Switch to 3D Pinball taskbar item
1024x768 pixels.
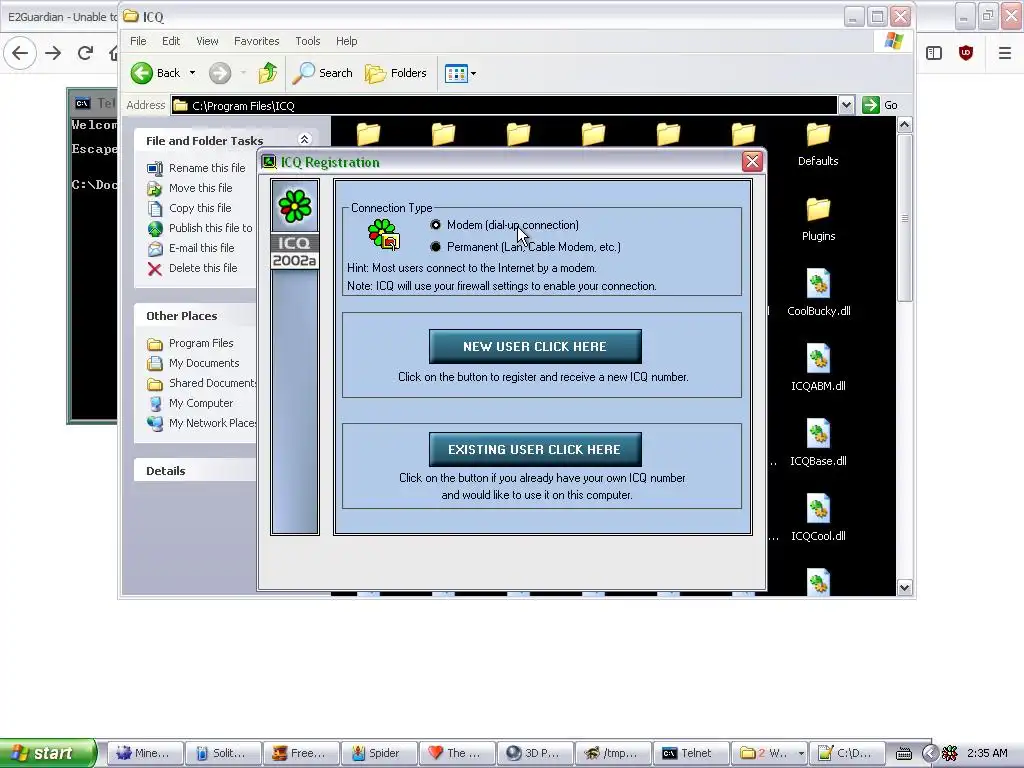click(534, 753)
